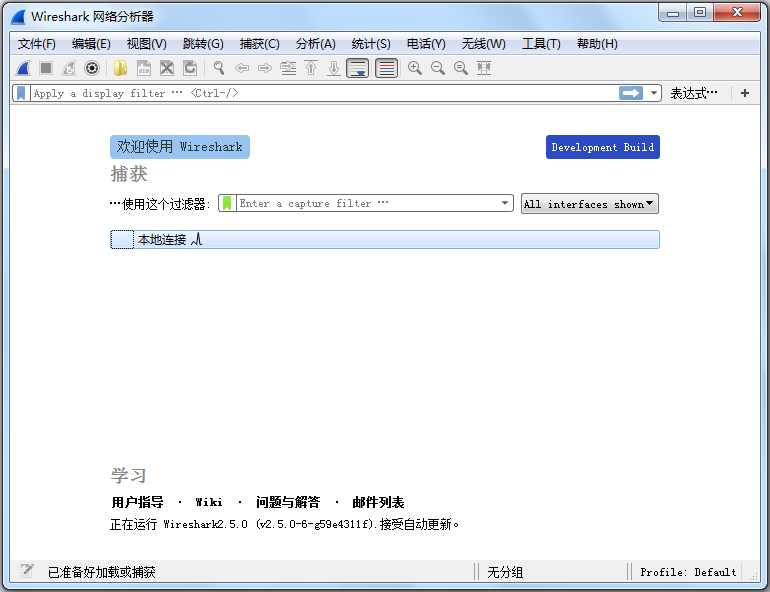This screenshot has width=770, height=592.
Task: Open the 统计(S) menu
Action: [x=371, y=44]
